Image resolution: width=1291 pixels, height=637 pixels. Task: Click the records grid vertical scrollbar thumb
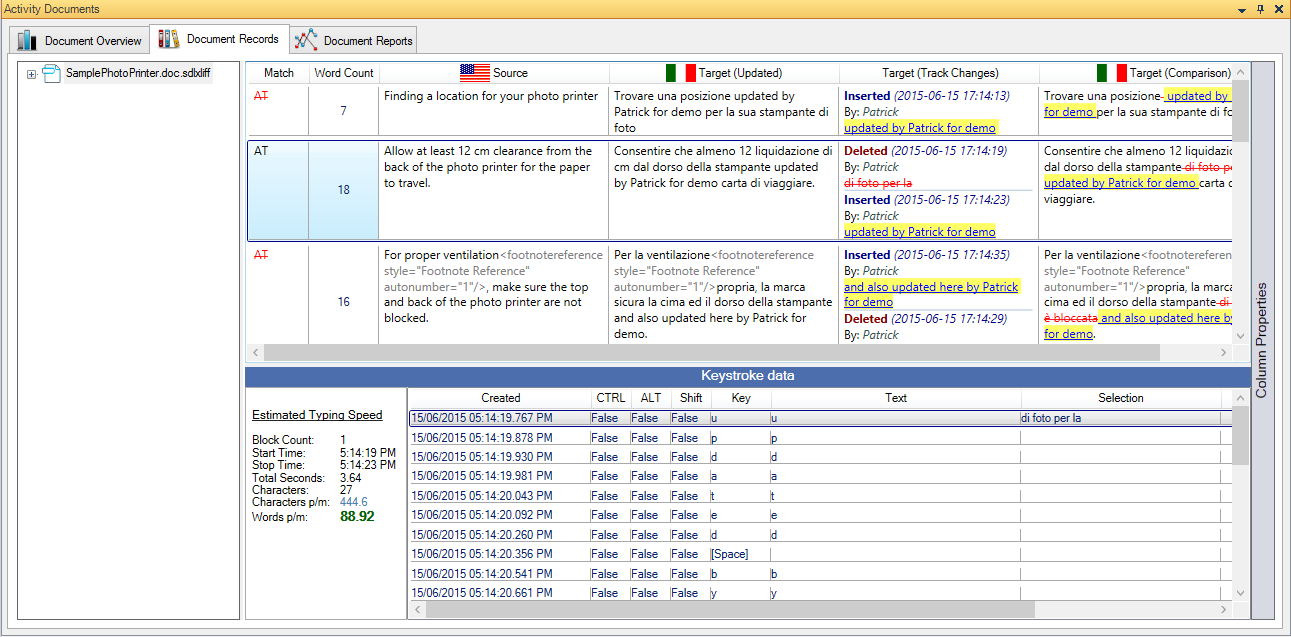(1241, 110)
